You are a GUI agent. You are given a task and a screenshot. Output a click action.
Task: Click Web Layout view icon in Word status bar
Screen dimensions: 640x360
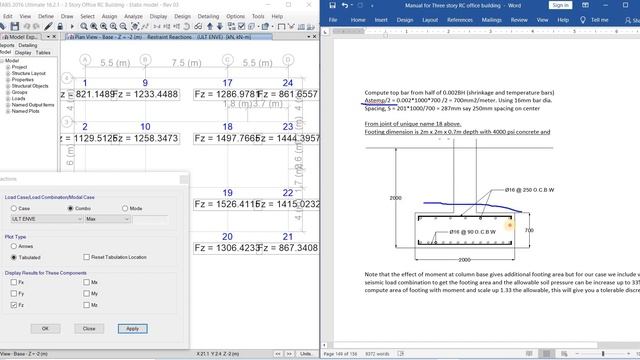tap(564, 353)
